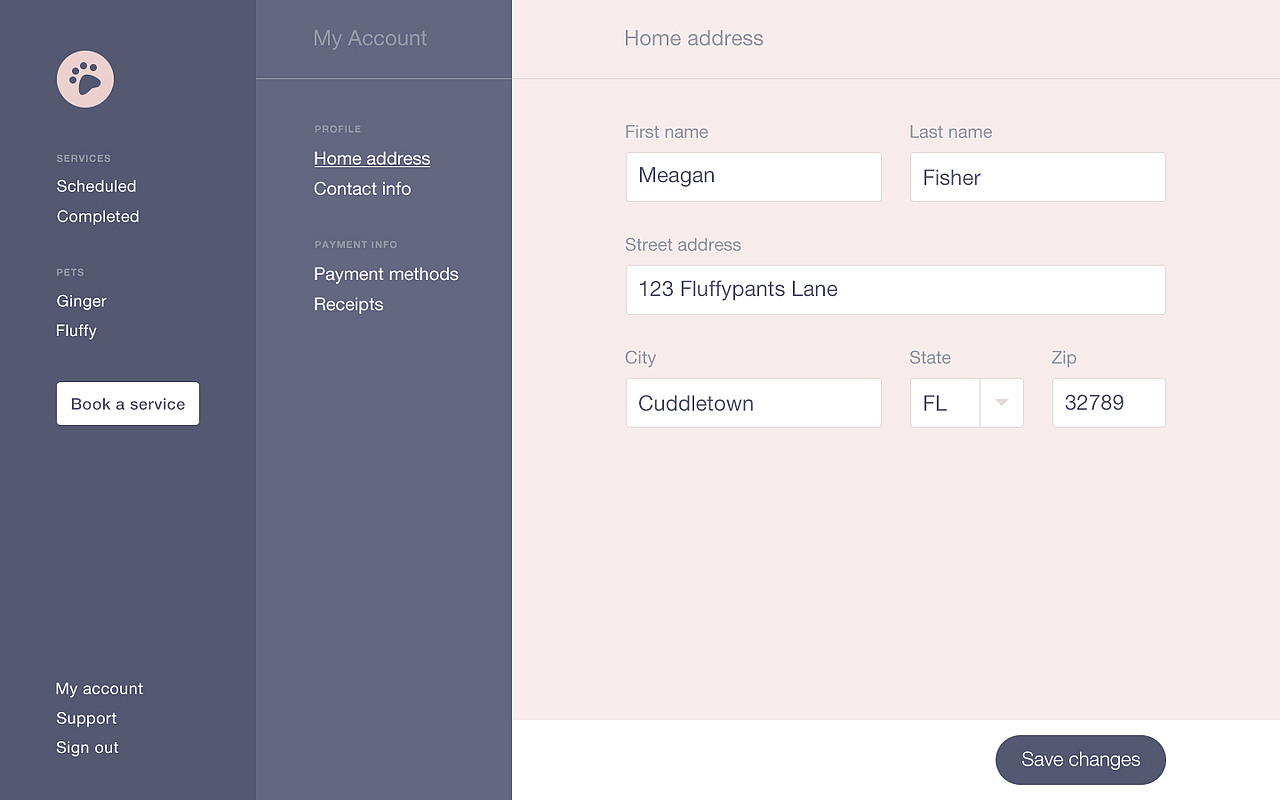Save changes to the address
The width and height of the screenshot is (1280, 800).
1081,760
